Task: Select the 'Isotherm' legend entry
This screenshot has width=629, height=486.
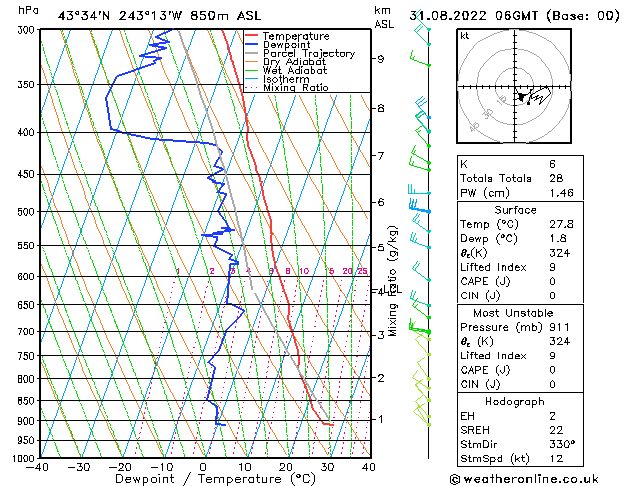Action: tap(286, 79)
